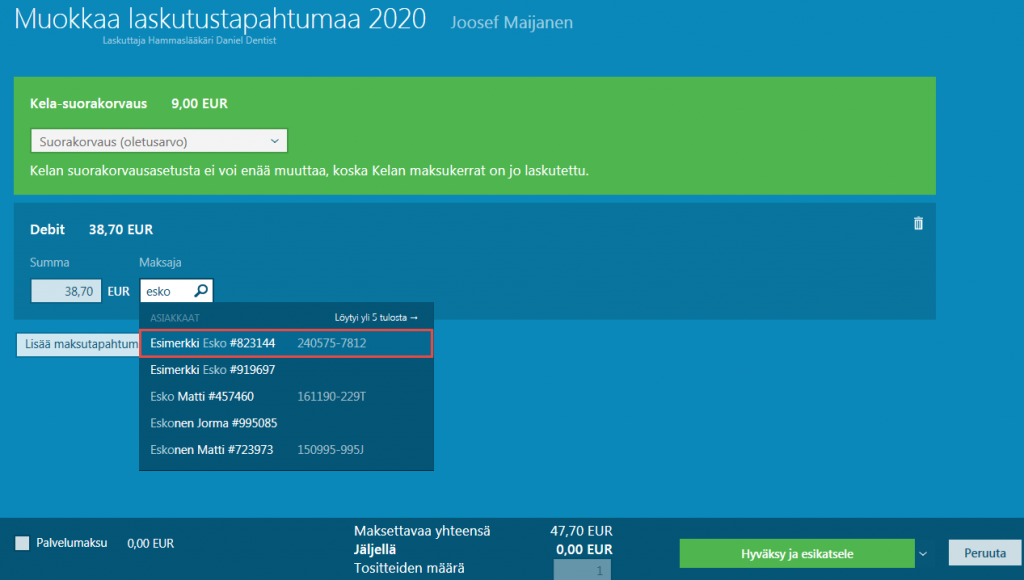Select the Tositteiden määrä number field
The image size is (1024, 580).
[x=582, y=569]
